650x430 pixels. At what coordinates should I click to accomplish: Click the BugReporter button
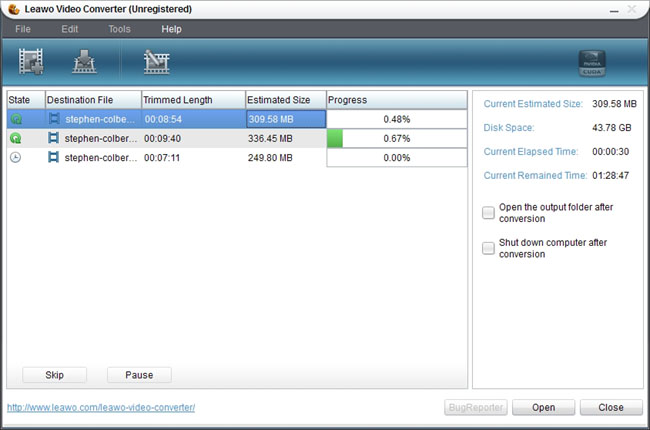coord(475,408)
